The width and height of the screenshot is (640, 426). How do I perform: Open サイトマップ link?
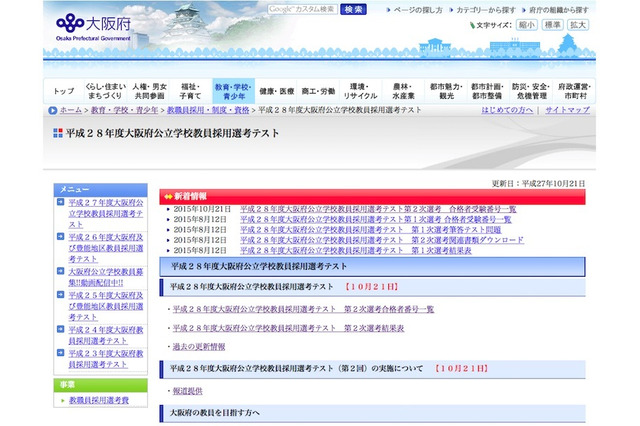[567, 110]
